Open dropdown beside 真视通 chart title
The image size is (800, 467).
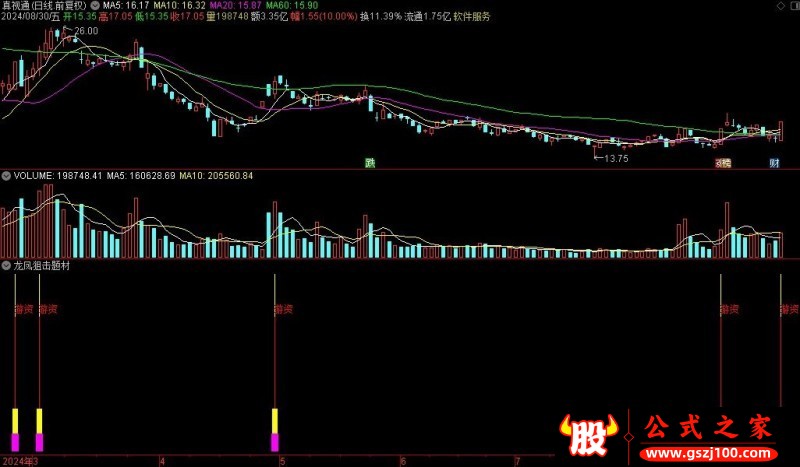(95, 6)
